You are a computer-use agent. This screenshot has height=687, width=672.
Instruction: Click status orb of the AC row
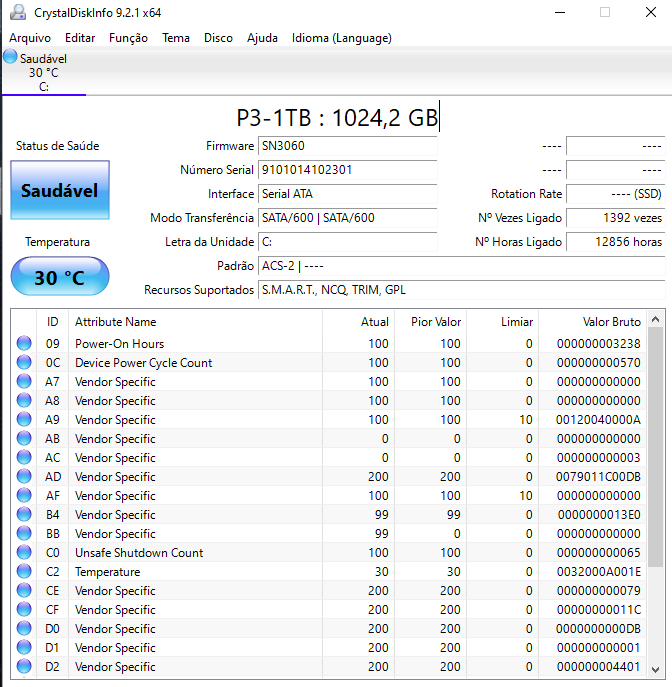(24, 457)
